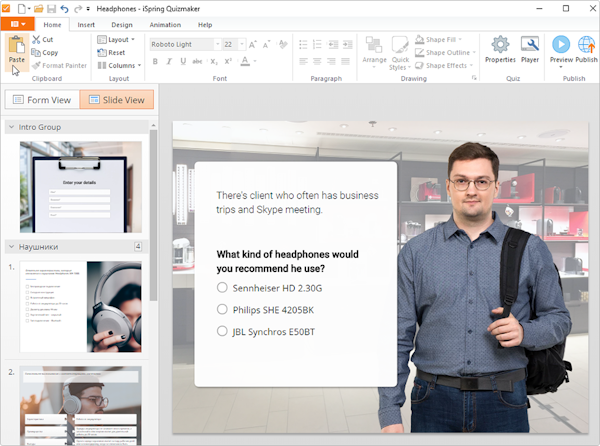Click the Save icon in title bar
This screenshot has width=600, height=446.
coord(52,8)
